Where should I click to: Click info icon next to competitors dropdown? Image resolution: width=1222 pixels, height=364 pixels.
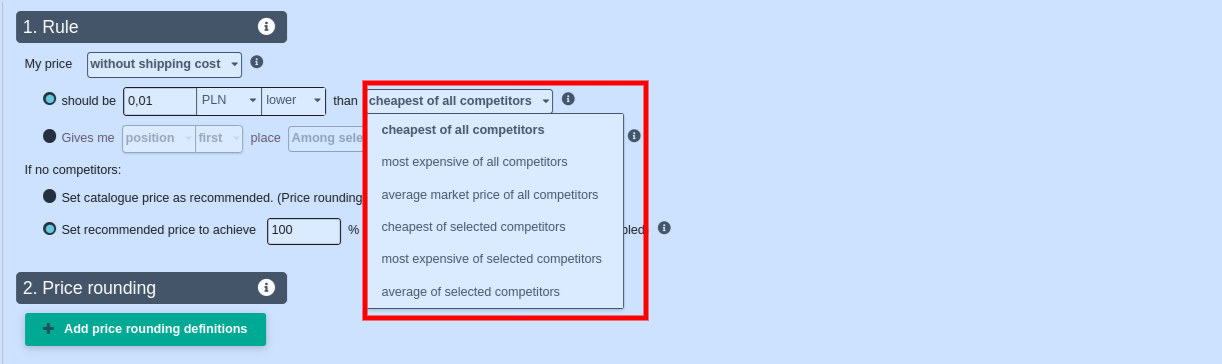point(568,99)
